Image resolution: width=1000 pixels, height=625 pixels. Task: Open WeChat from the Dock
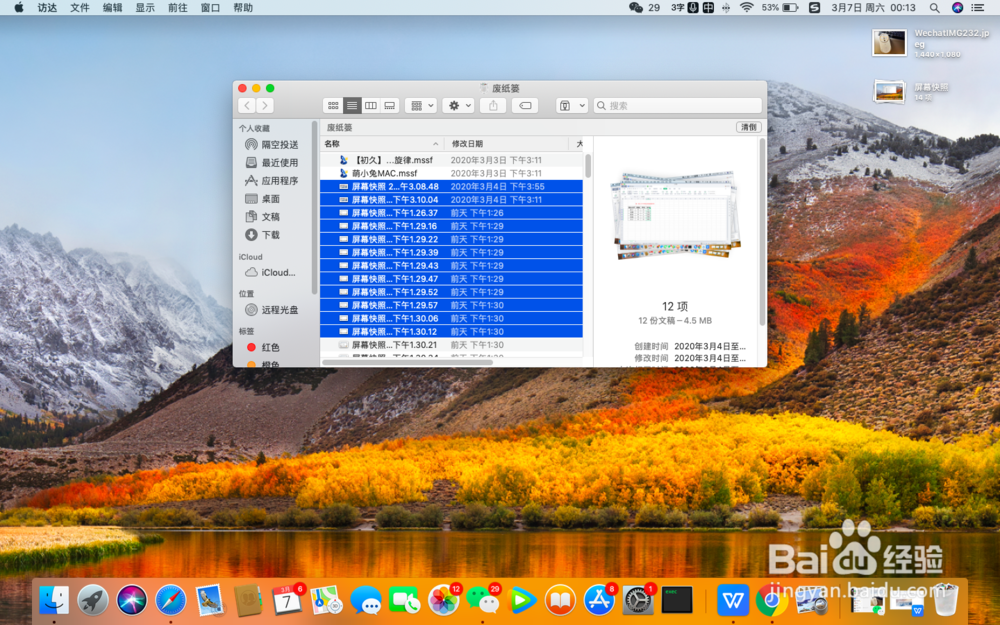click(483, 600)
